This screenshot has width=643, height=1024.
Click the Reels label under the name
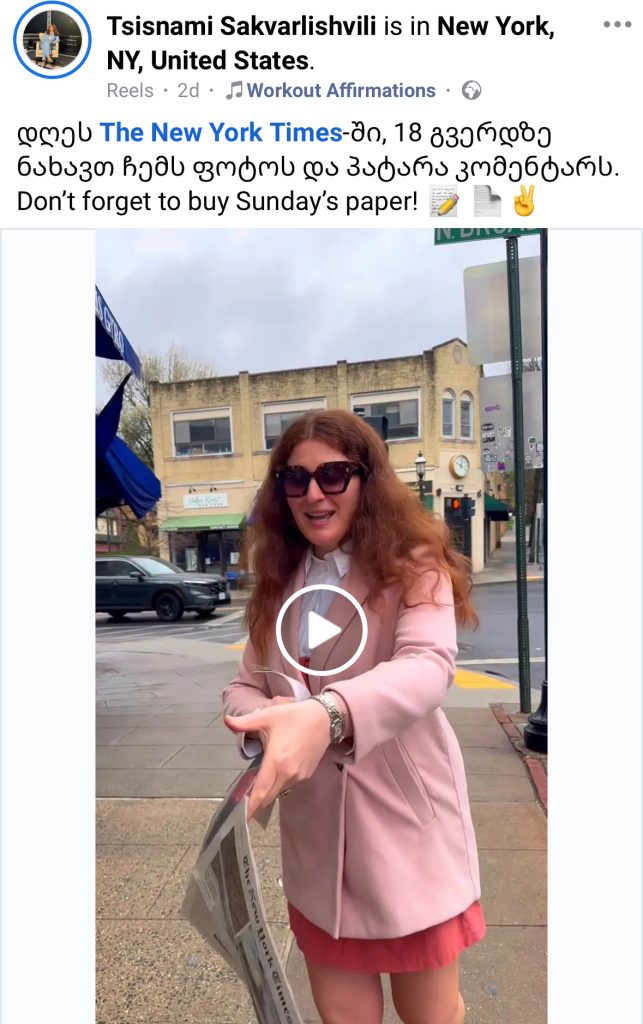(x=130, y=90)
